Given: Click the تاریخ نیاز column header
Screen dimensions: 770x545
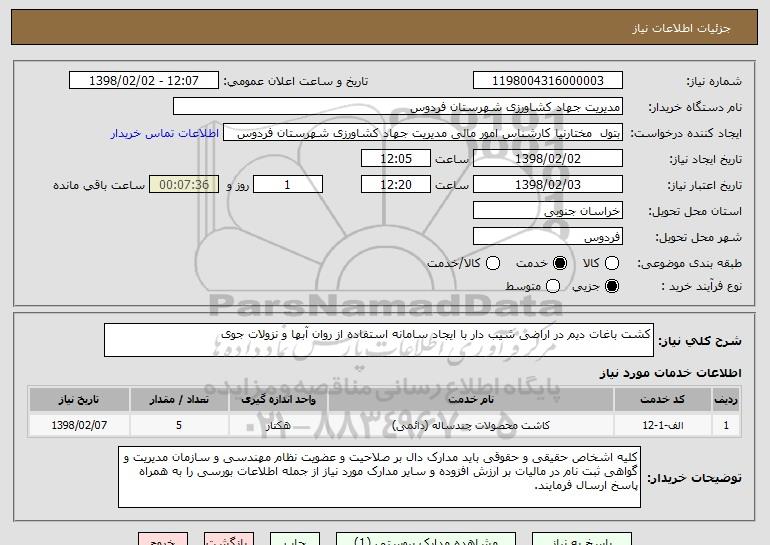Looking at the screenshot, I should [x=79, y=399].
